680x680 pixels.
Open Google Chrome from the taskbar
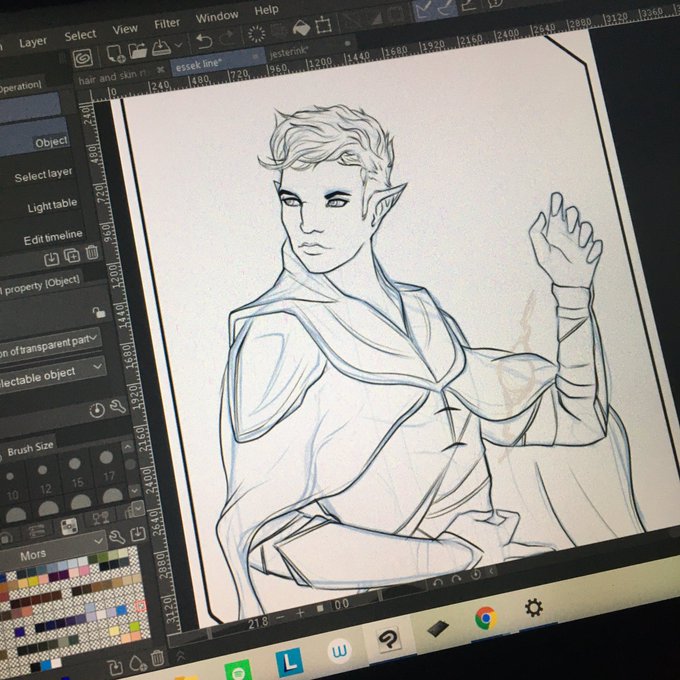[486, 618]
